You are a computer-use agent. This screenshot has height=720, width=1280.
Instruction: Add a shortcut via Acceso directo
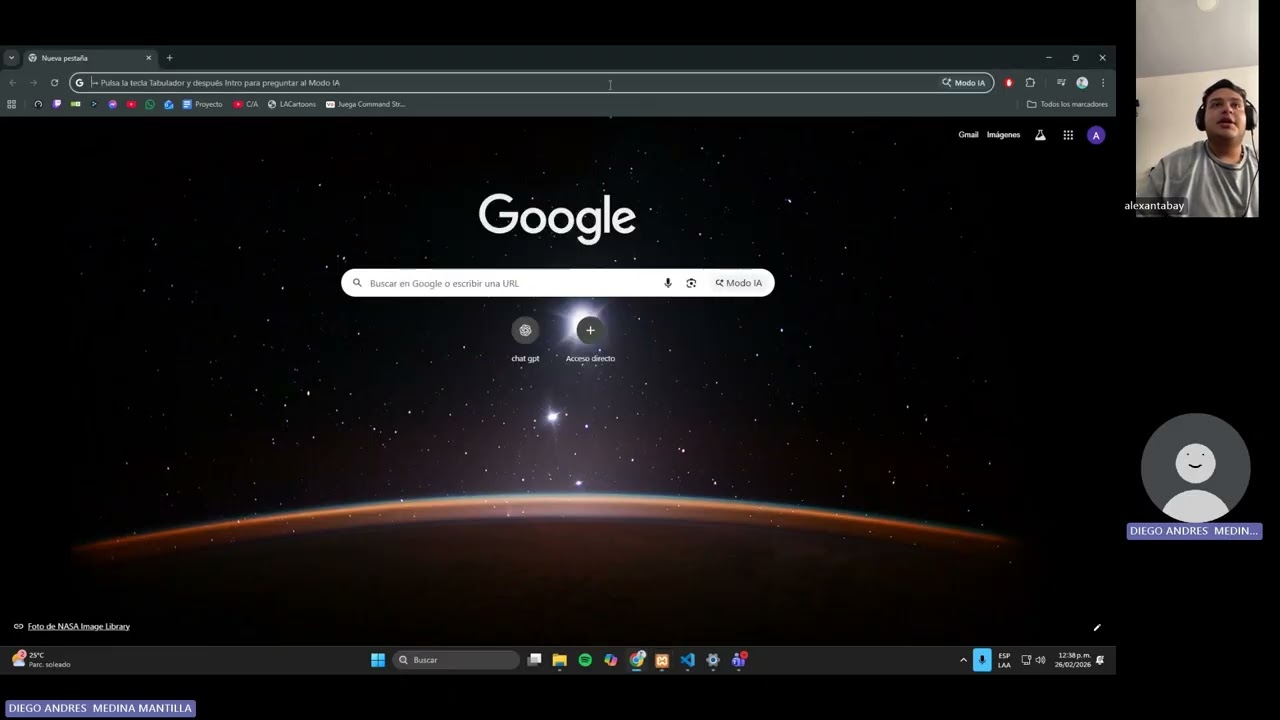590,340
